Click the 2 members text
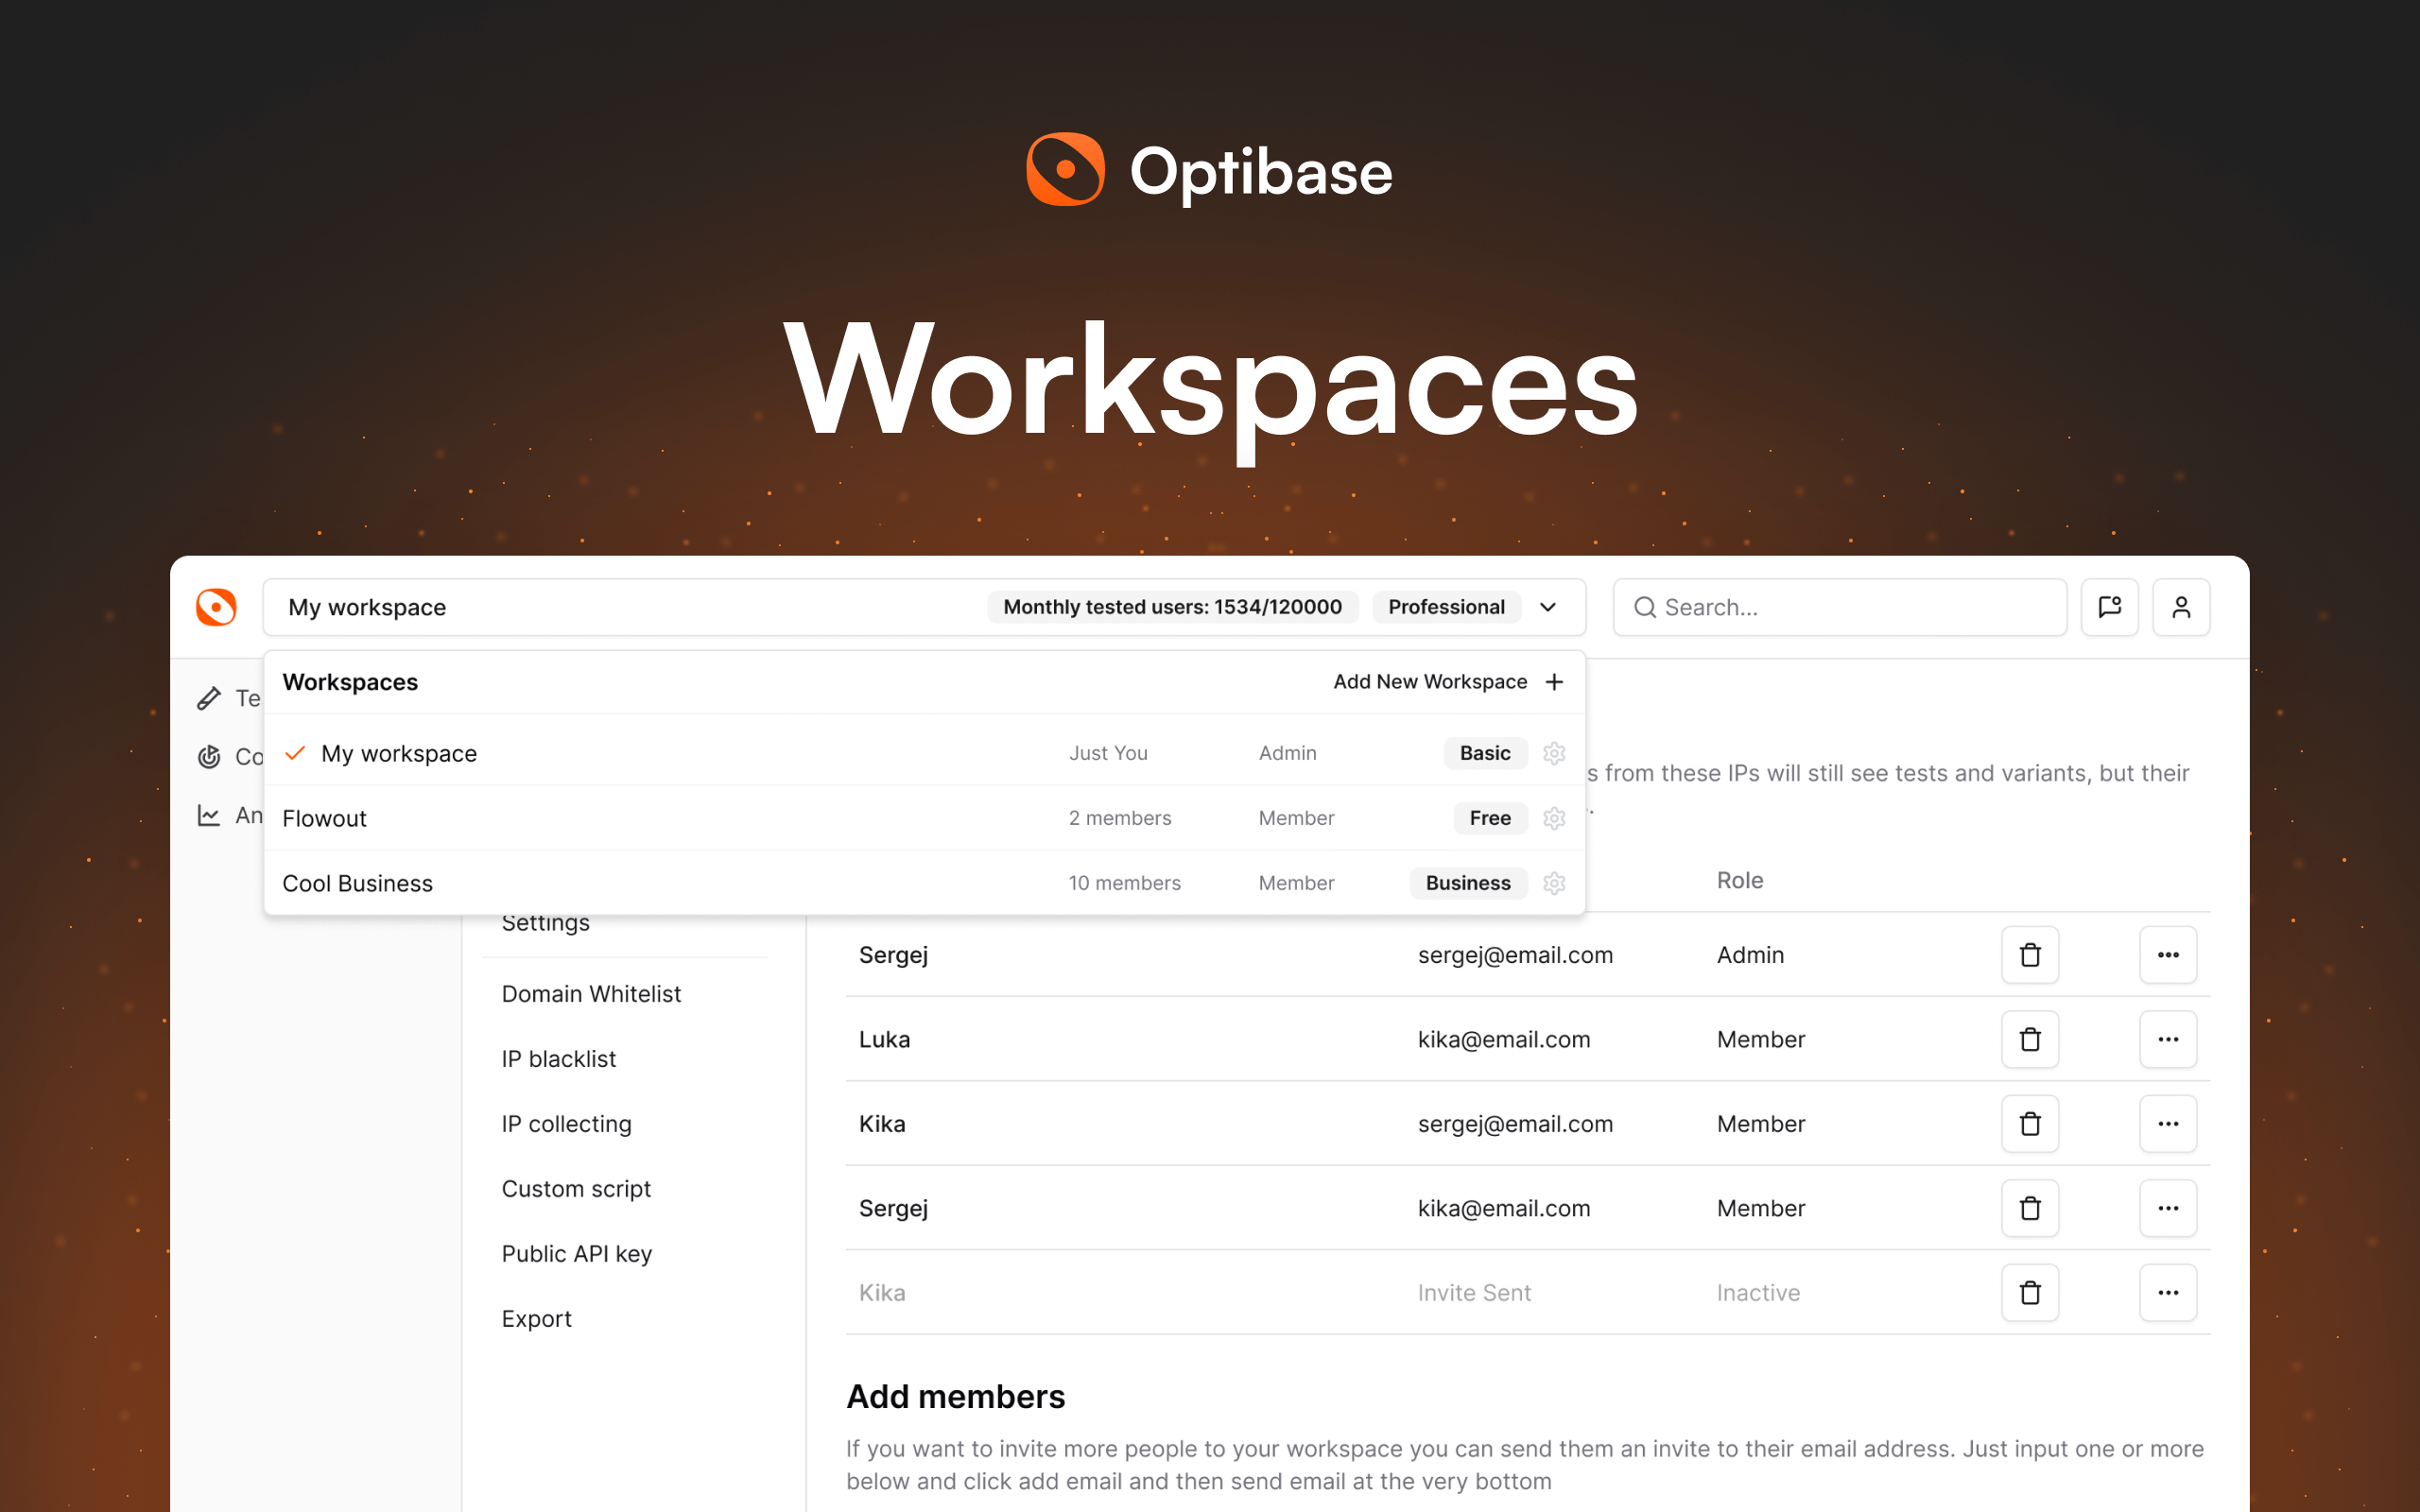 1120,818
